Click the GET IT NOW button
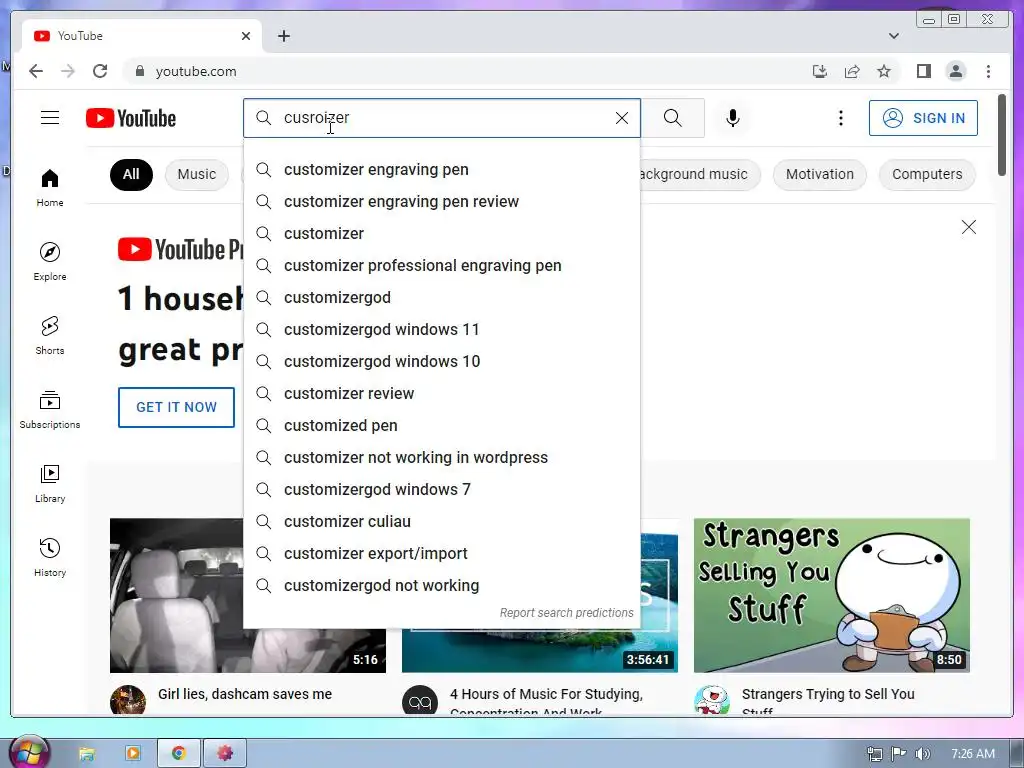Image resolution: width=1024 pixels, height=768 pixels. coord(176,407)
